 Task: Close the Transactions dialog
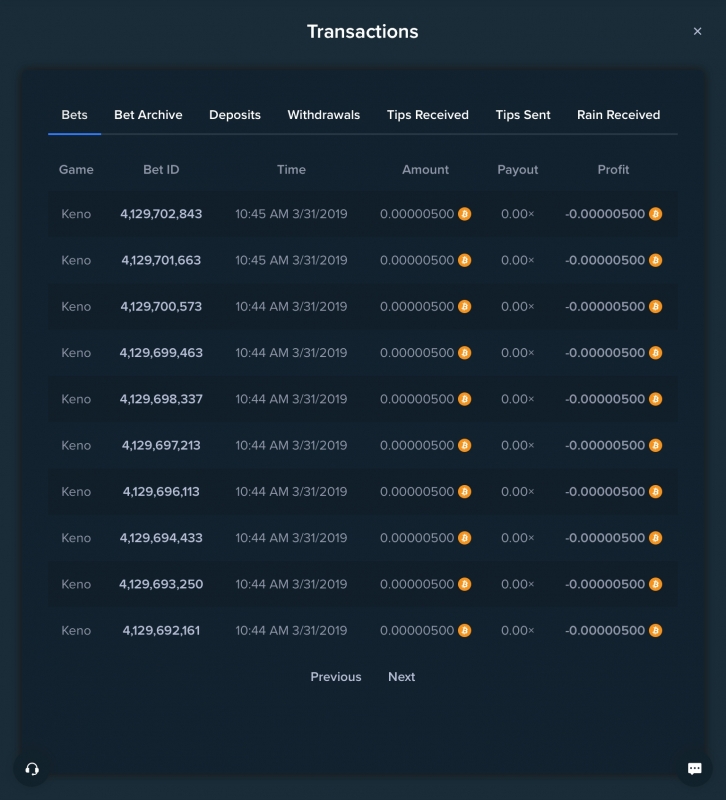(x=697, y=32)
